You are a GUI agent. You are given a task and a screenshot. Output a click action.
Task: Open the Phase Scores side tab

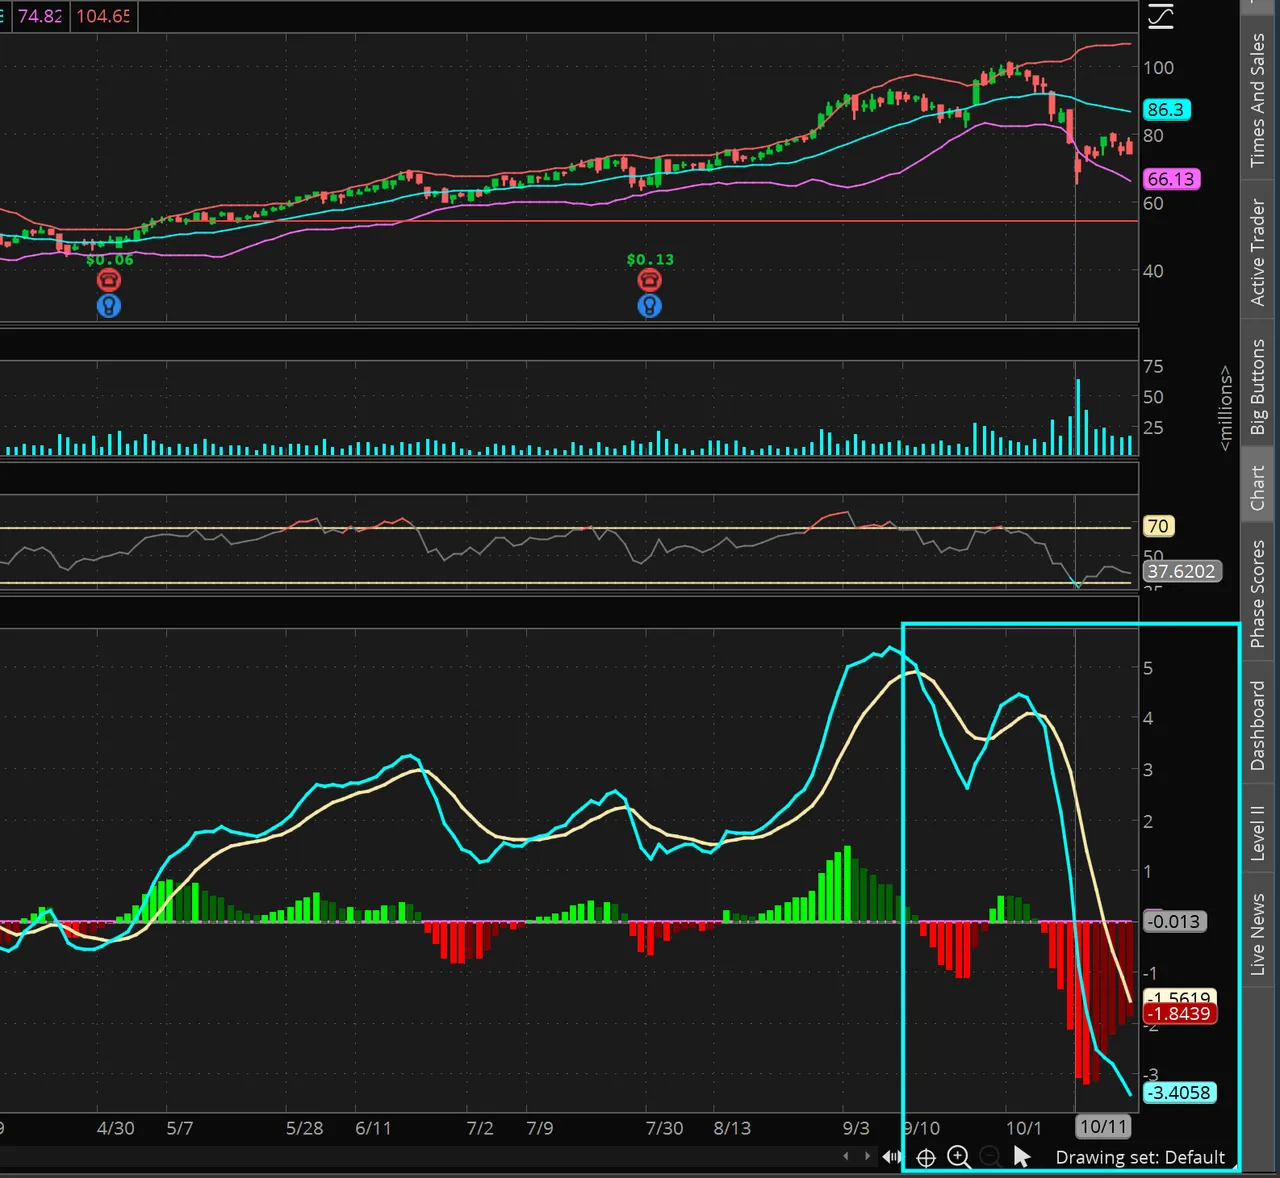1258,594
